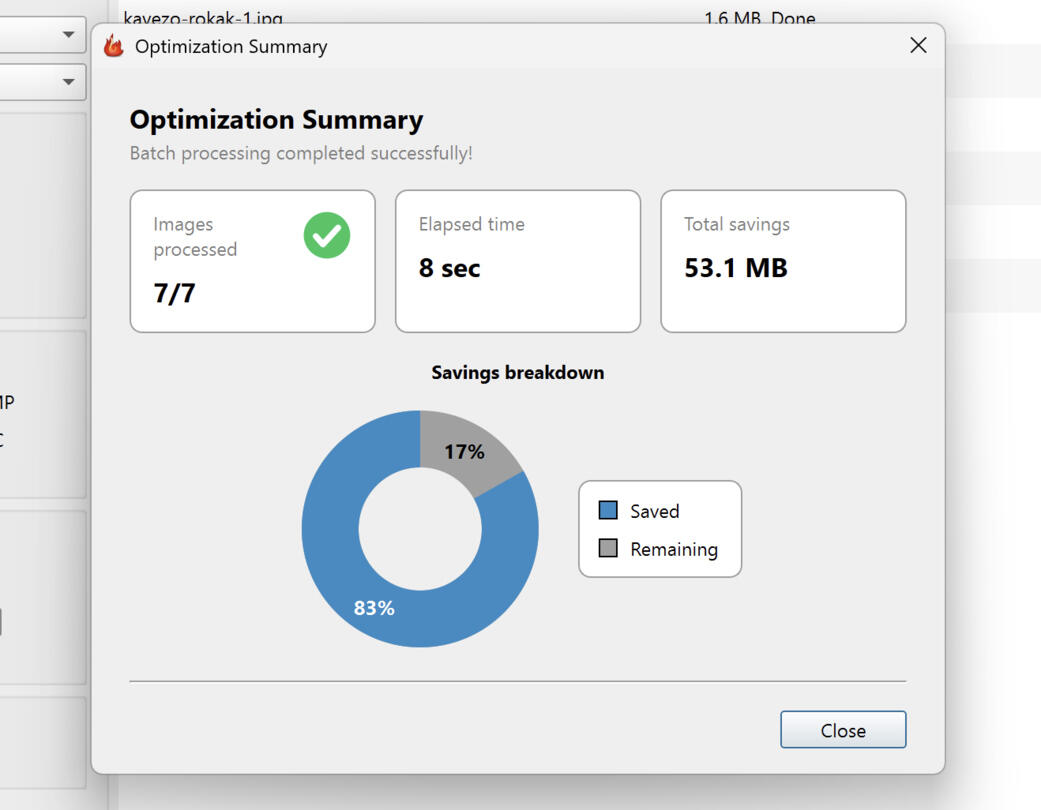1041x810 pixels.
Task: Click the donut chart center hole
Action: [420, 528]
